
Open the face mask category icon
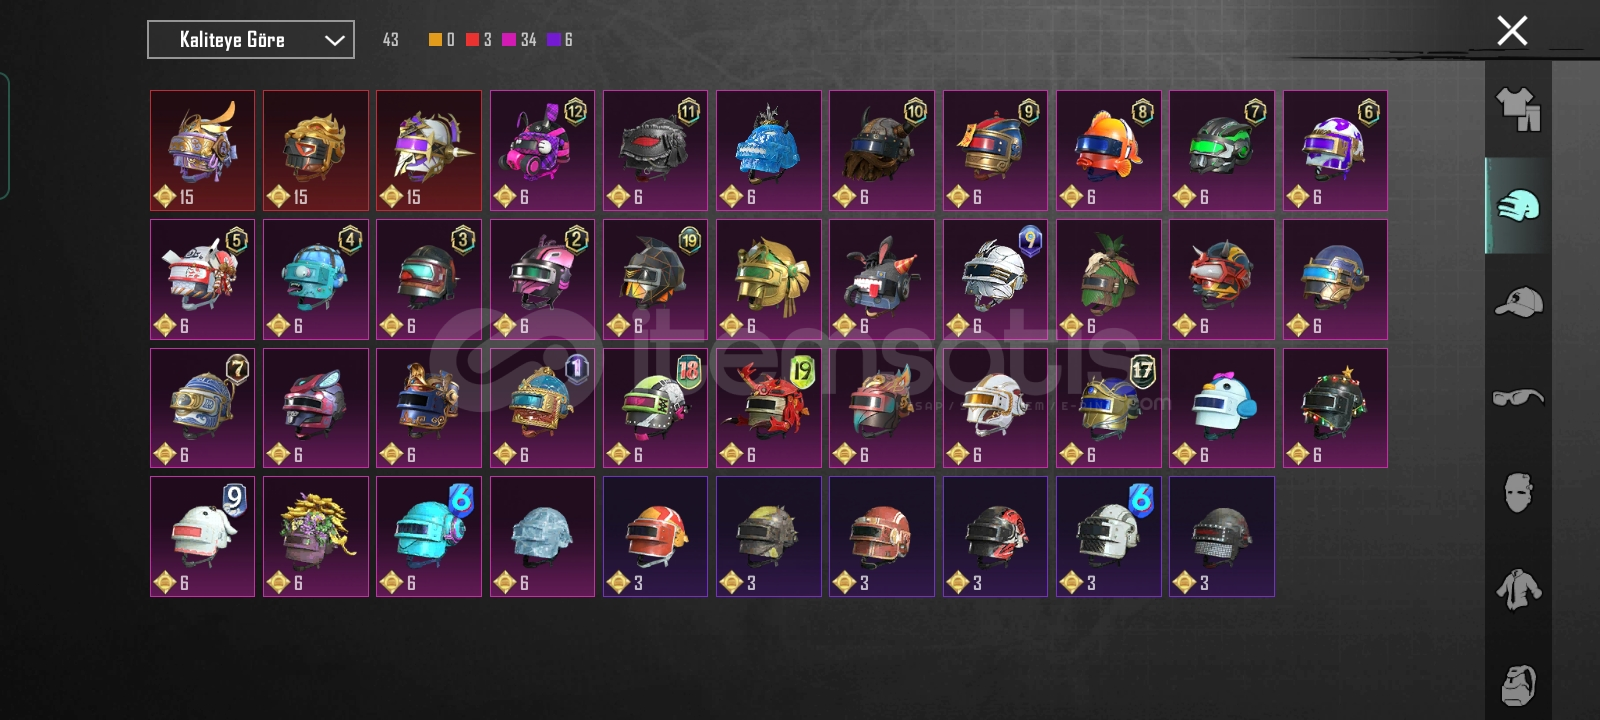(x=1518, y=492)
